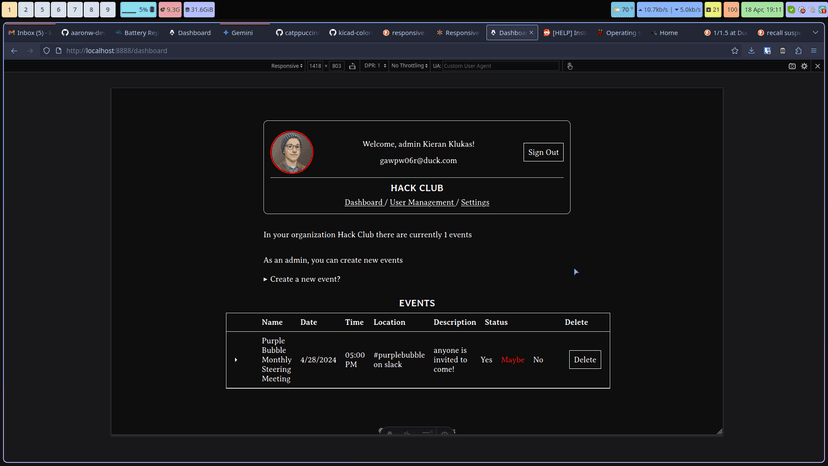
Task: Open the User Management link
Action: coord(422,202)
